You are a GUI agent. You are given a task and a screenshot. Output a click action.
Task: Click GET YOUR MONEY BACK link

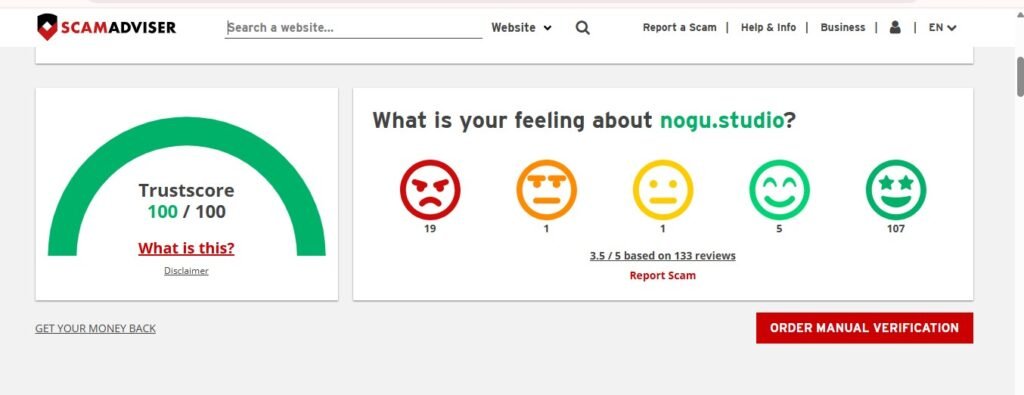[x=95, y=328]
